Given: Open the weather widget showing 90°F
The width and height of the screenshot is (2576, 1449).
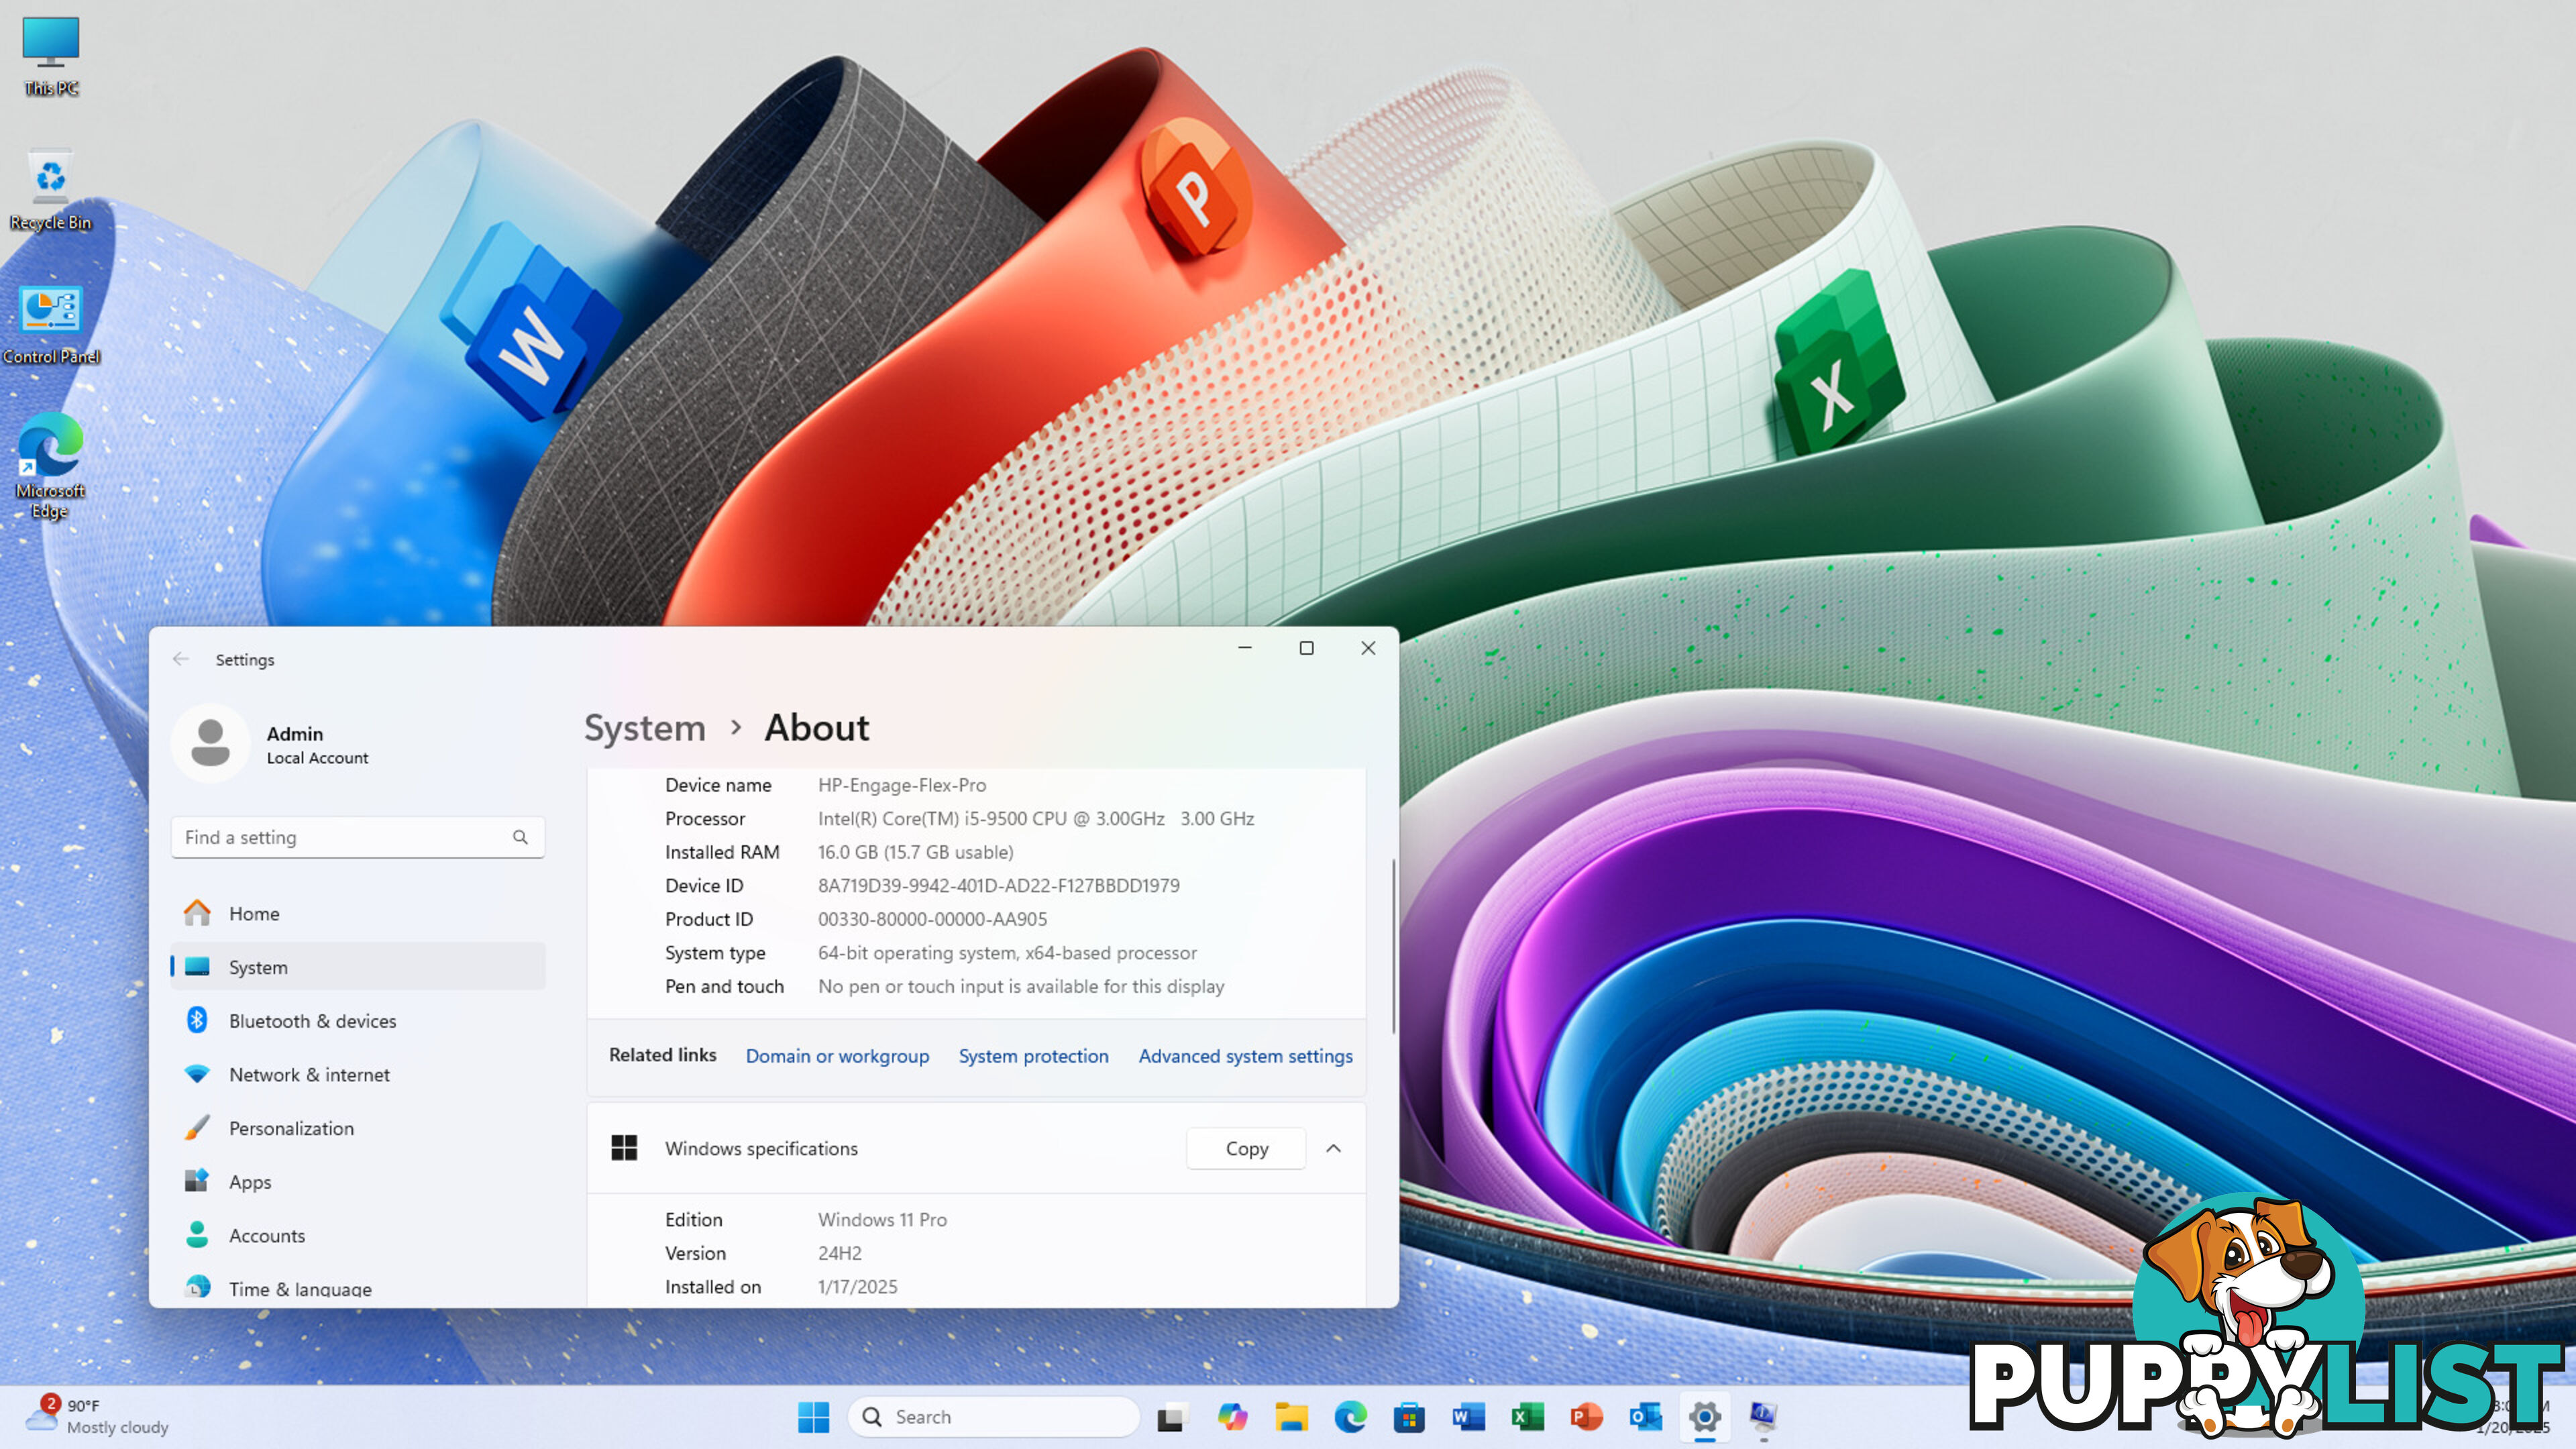Looking at the screenshot, I should 97,1416.
